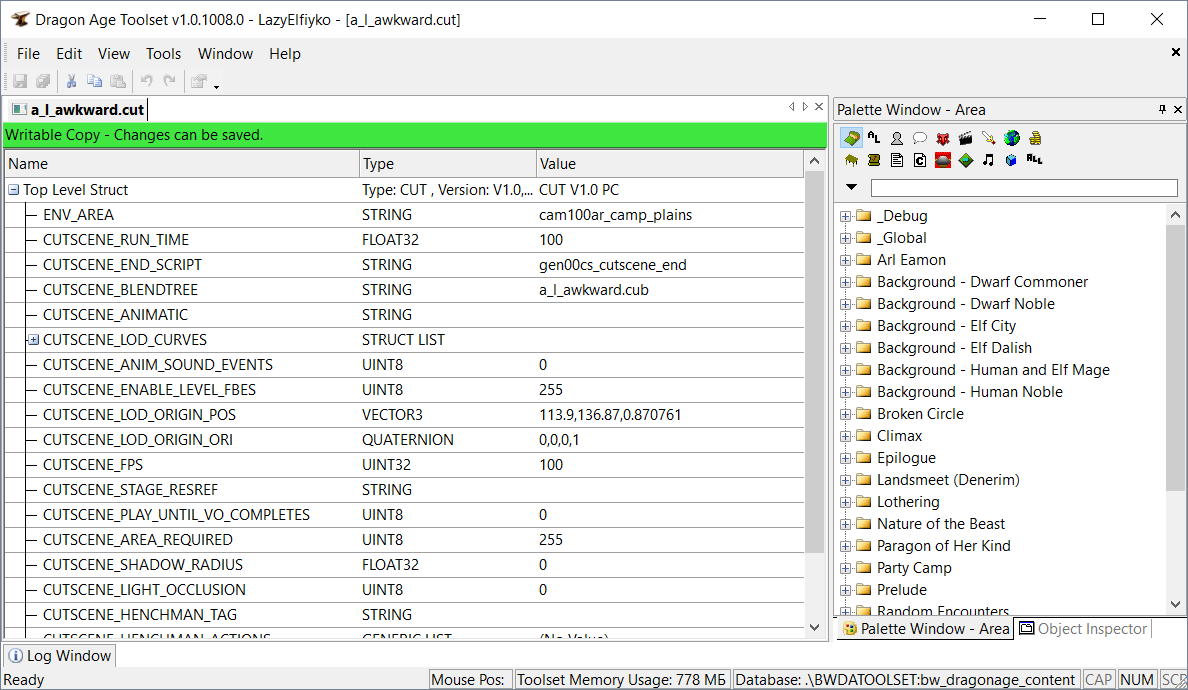Select the Placeable table palette icon
Screen dimensions: 1188x690
851,160
